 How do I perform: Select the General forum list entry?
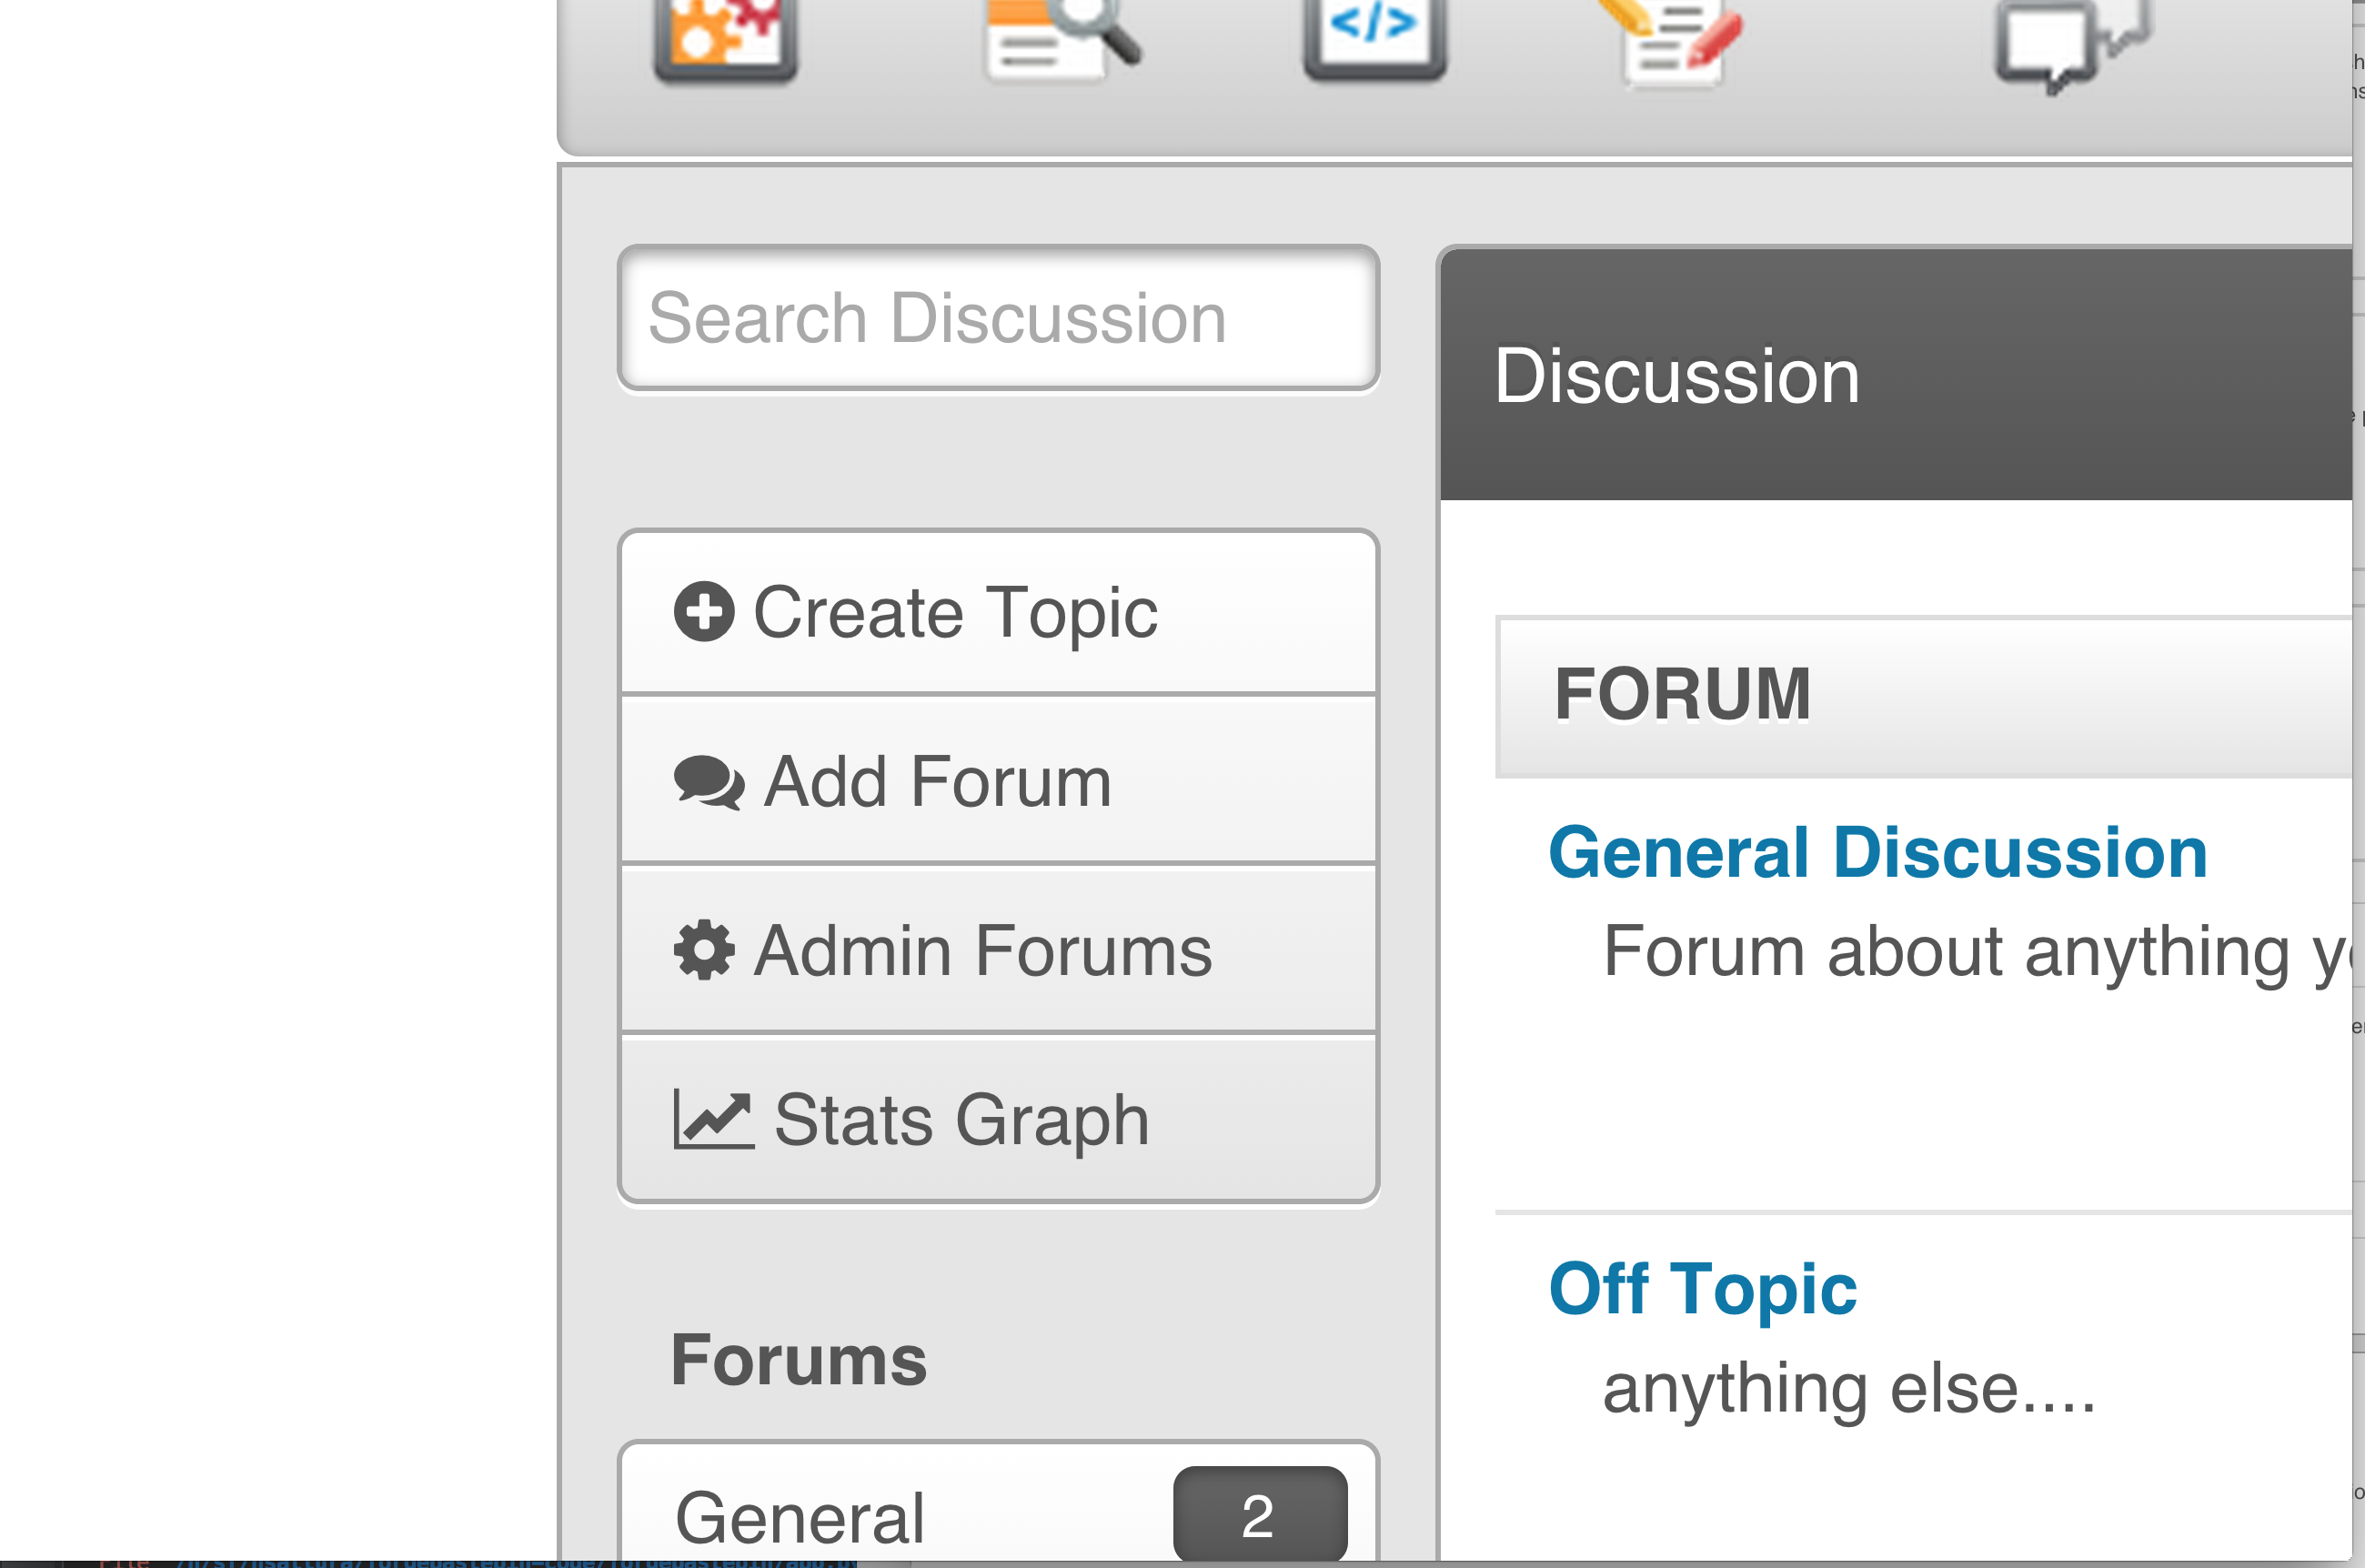(x=800, y=1517)
